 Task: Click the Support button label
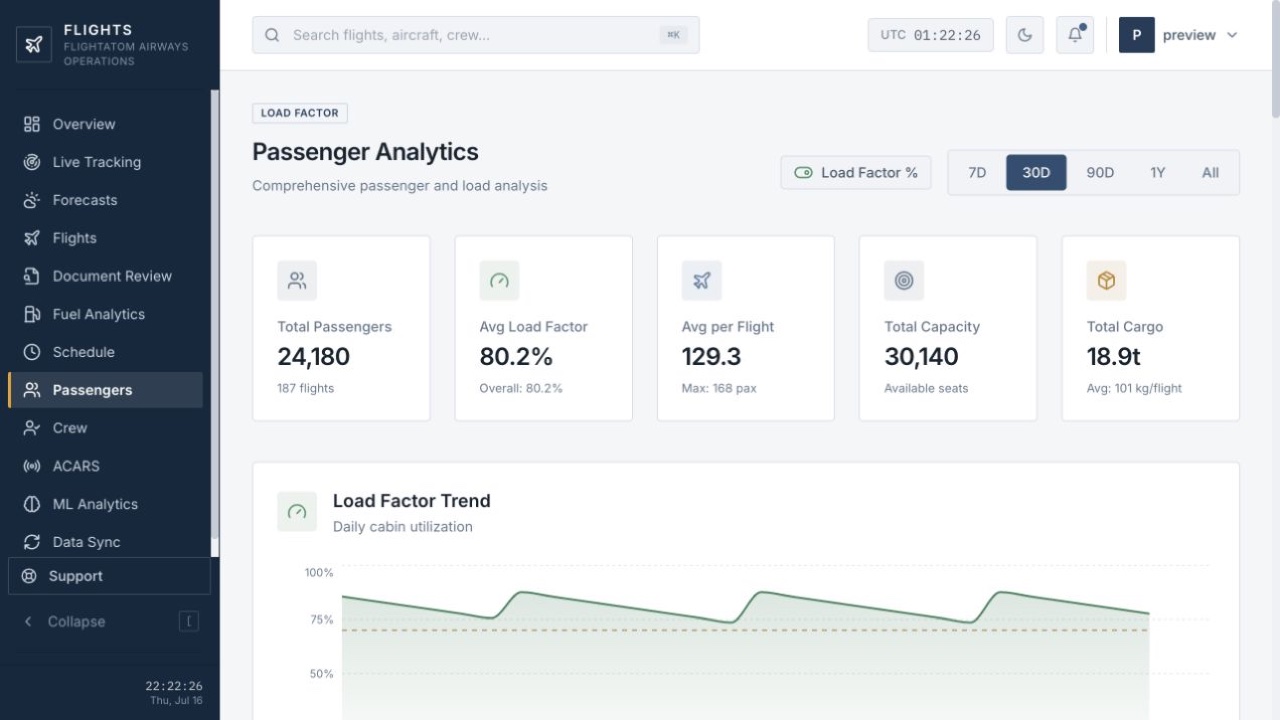coord(76,576)
